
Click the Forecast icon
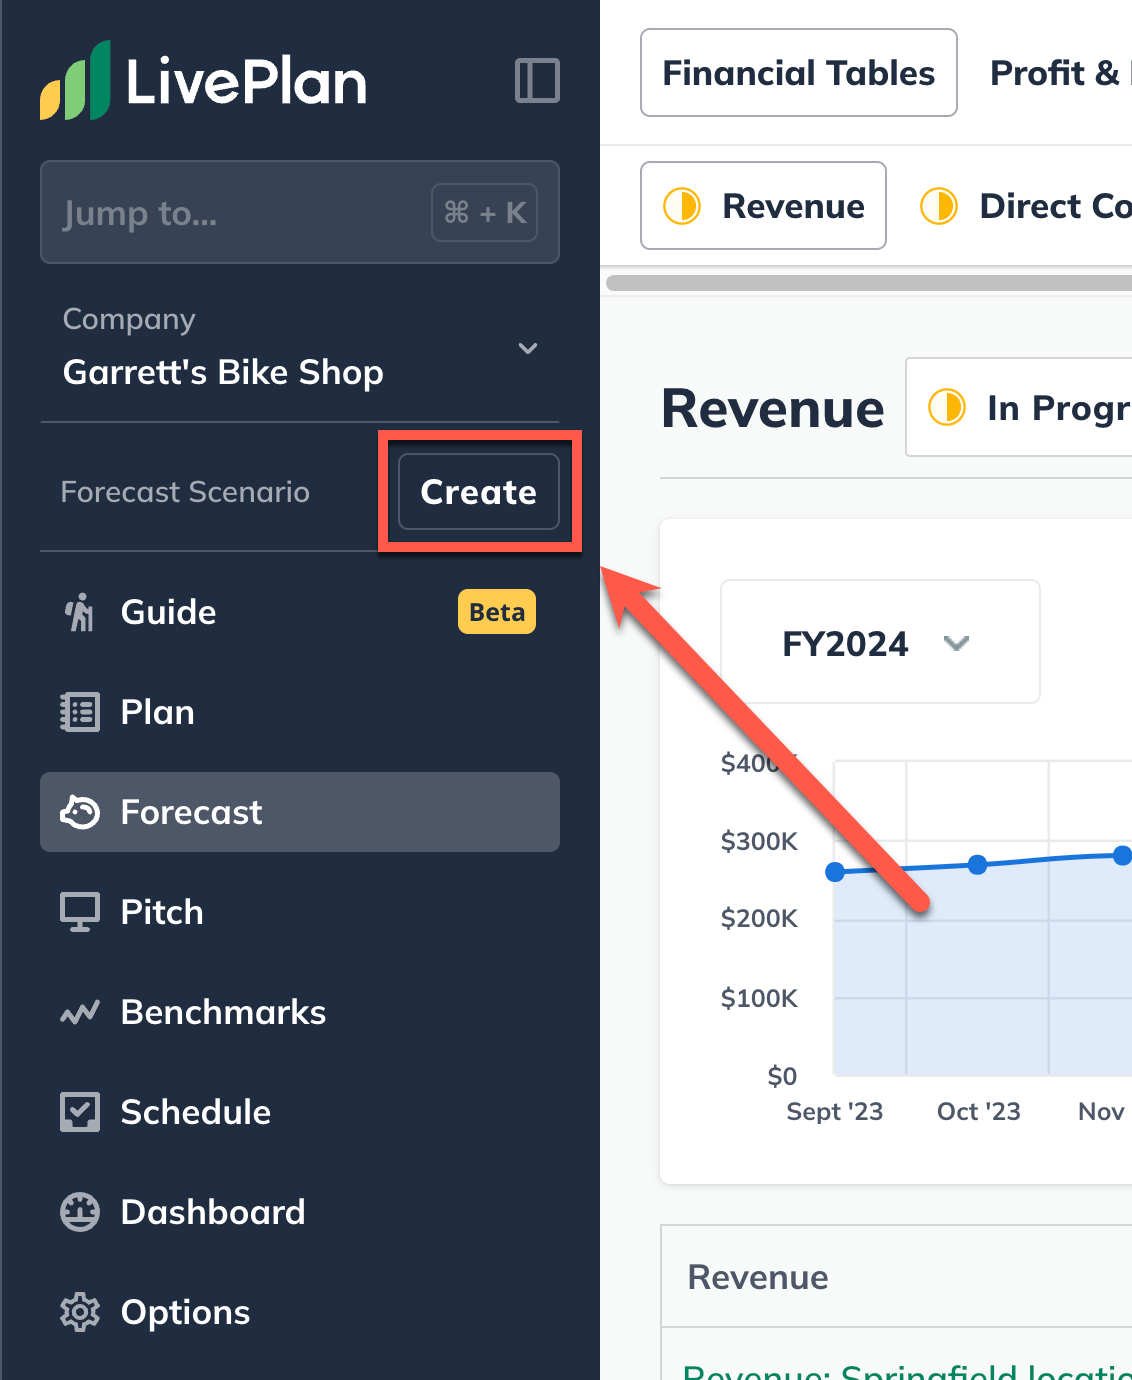[x=80, y=812]
